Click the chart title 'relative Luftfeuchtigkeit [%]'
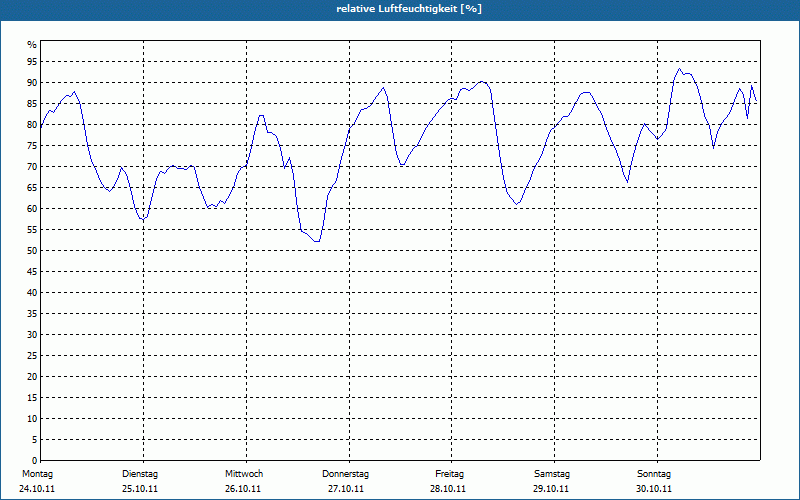 409,9
